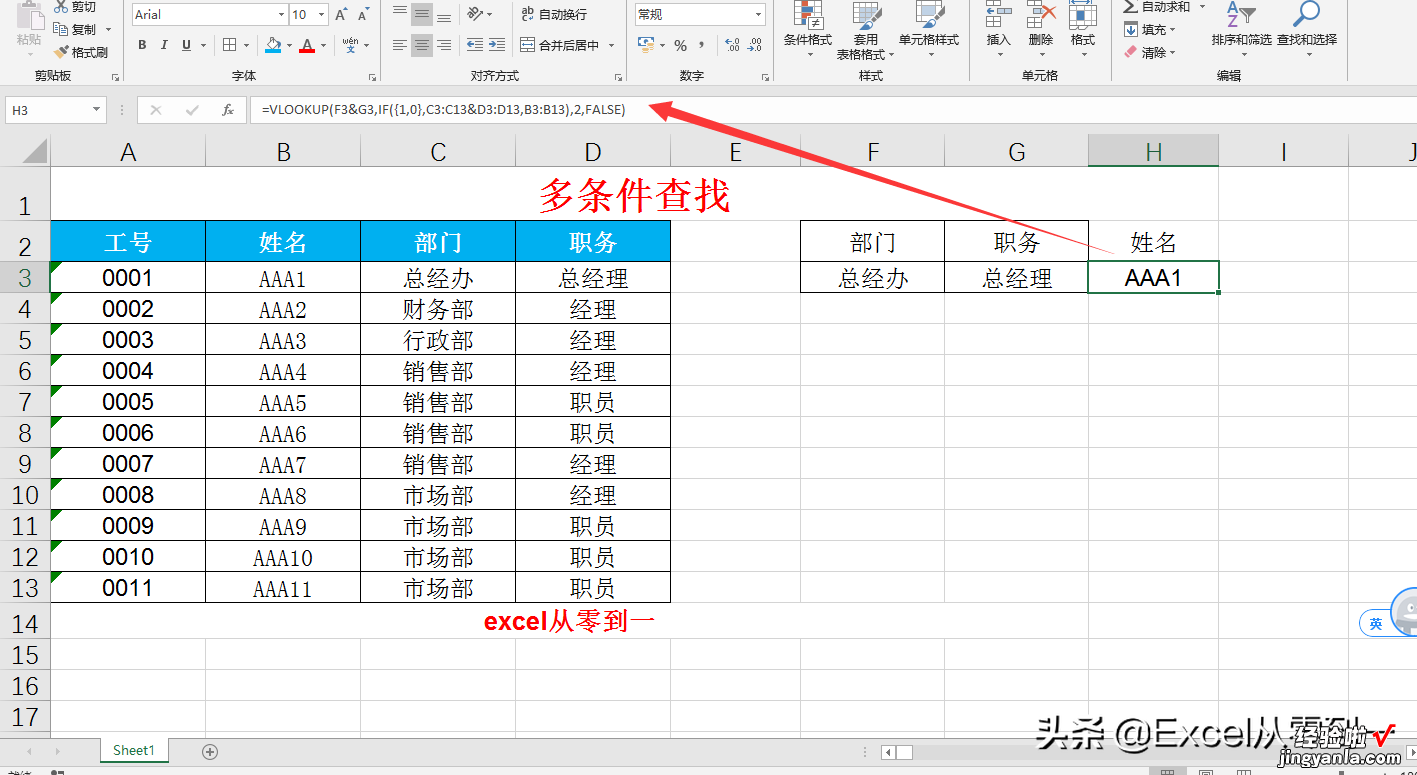
Task: Apply the fill color paint bucket
Action: (274, 45)
